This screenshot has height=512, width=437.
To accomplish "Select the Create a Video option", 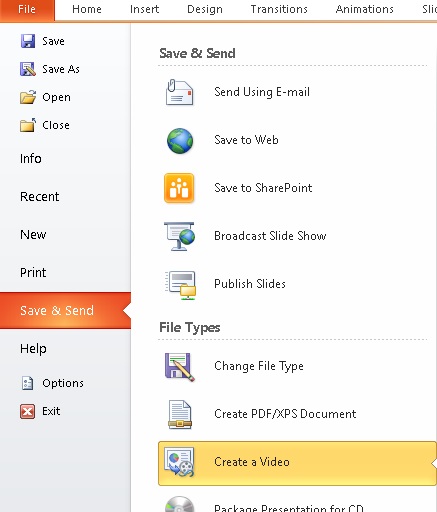I will (x=297, y=463).
